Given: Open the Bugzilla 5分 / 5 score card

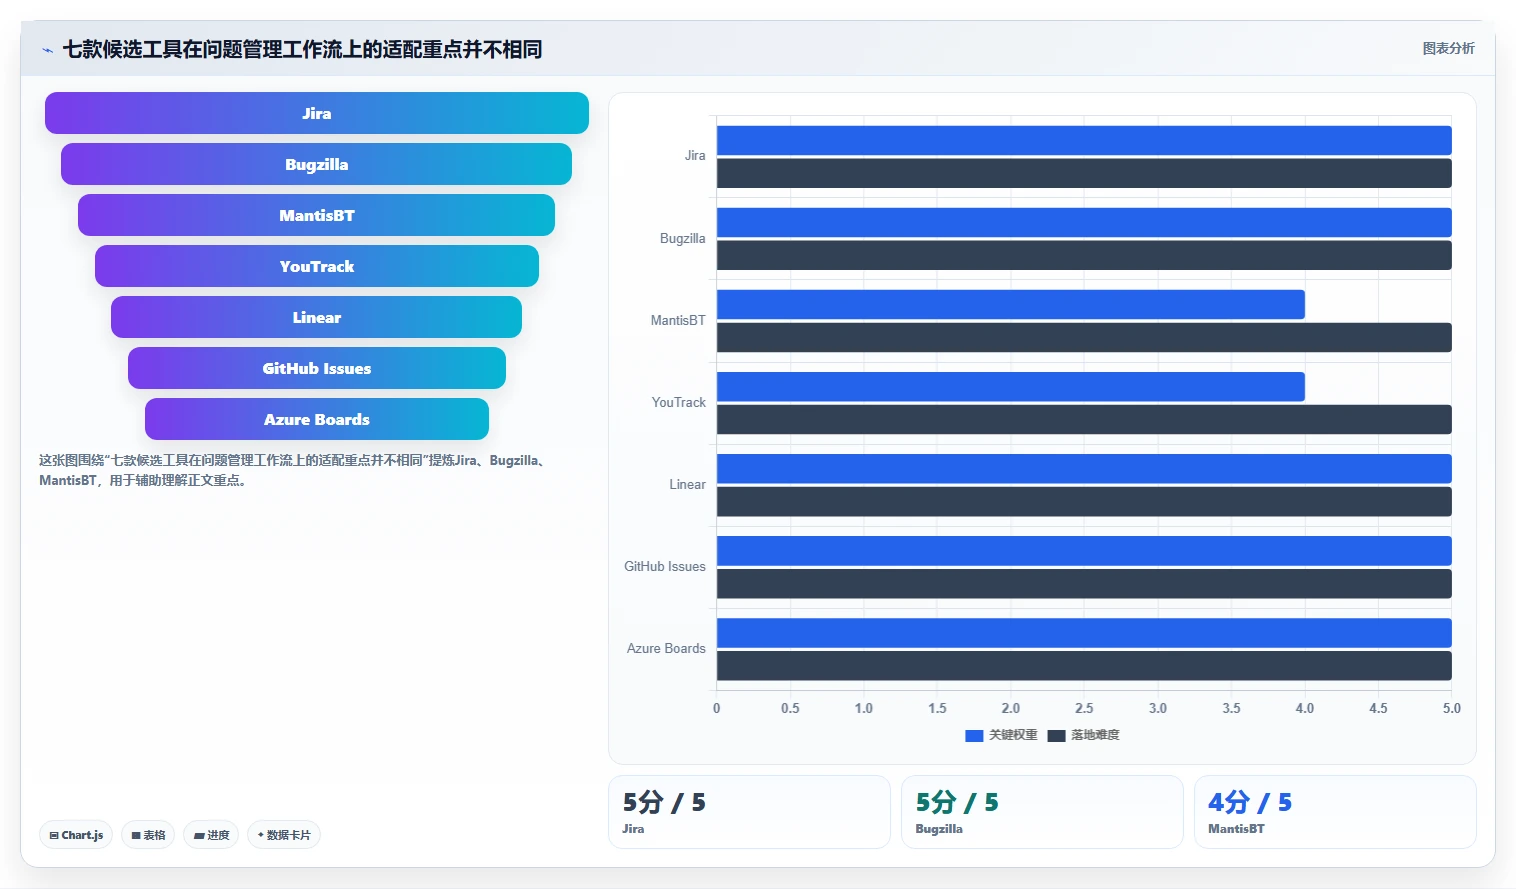Looking at the screenshot, I should [x=1042, y=812].
